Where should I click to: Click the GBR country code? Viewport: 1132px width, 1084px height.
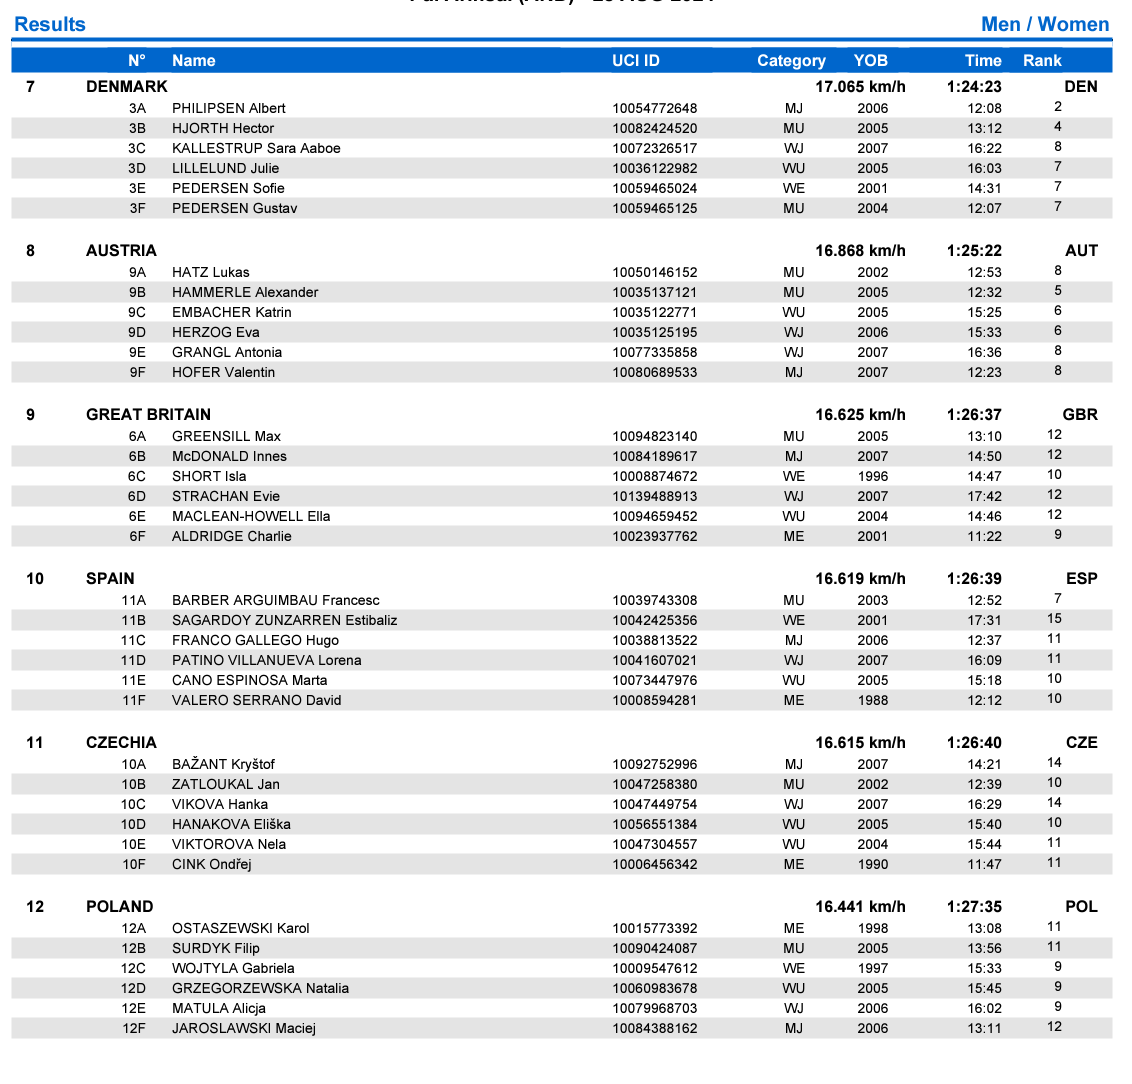pyautogui.click(x=1080, y=414)
